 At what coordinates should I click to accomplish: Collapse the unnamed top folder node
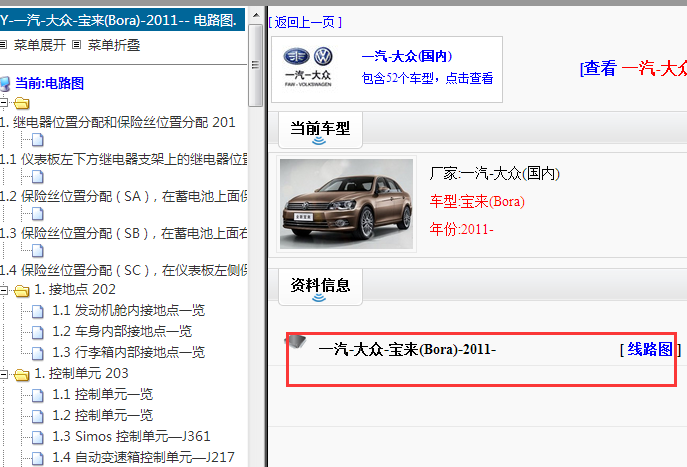[4, 103]
